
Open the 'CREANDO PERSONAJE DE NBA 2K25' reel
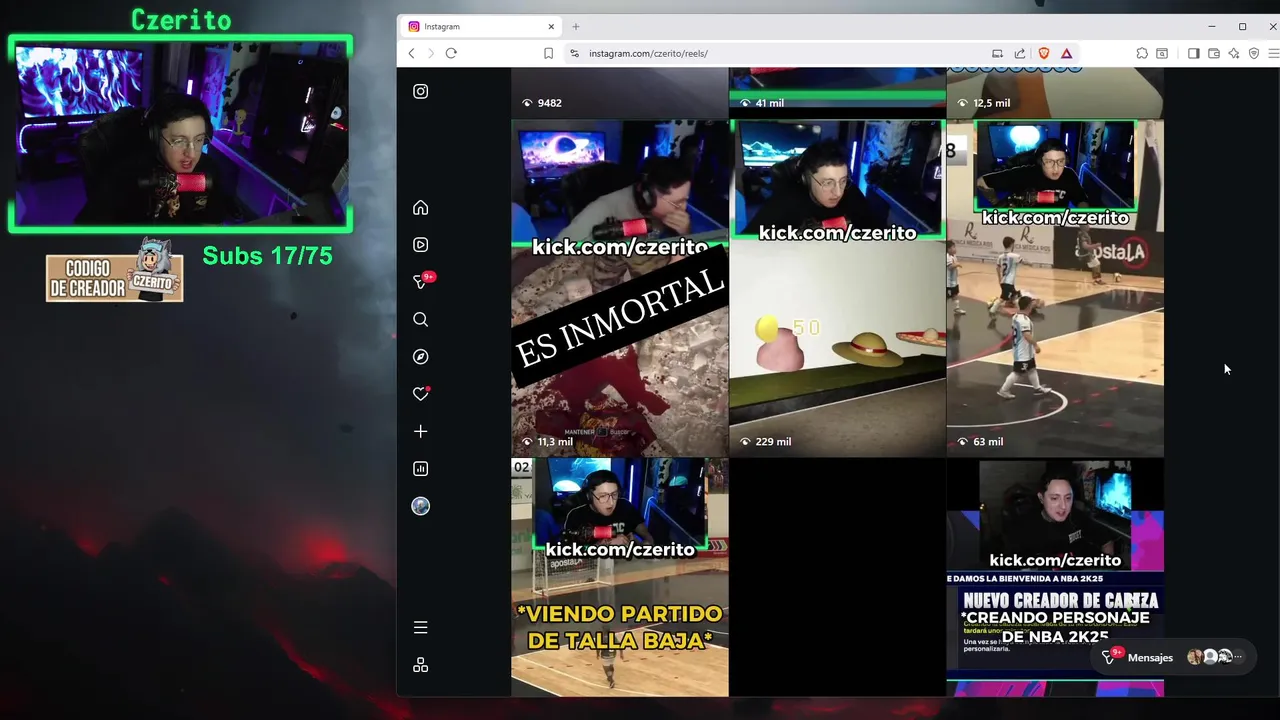pos(1055,577)
